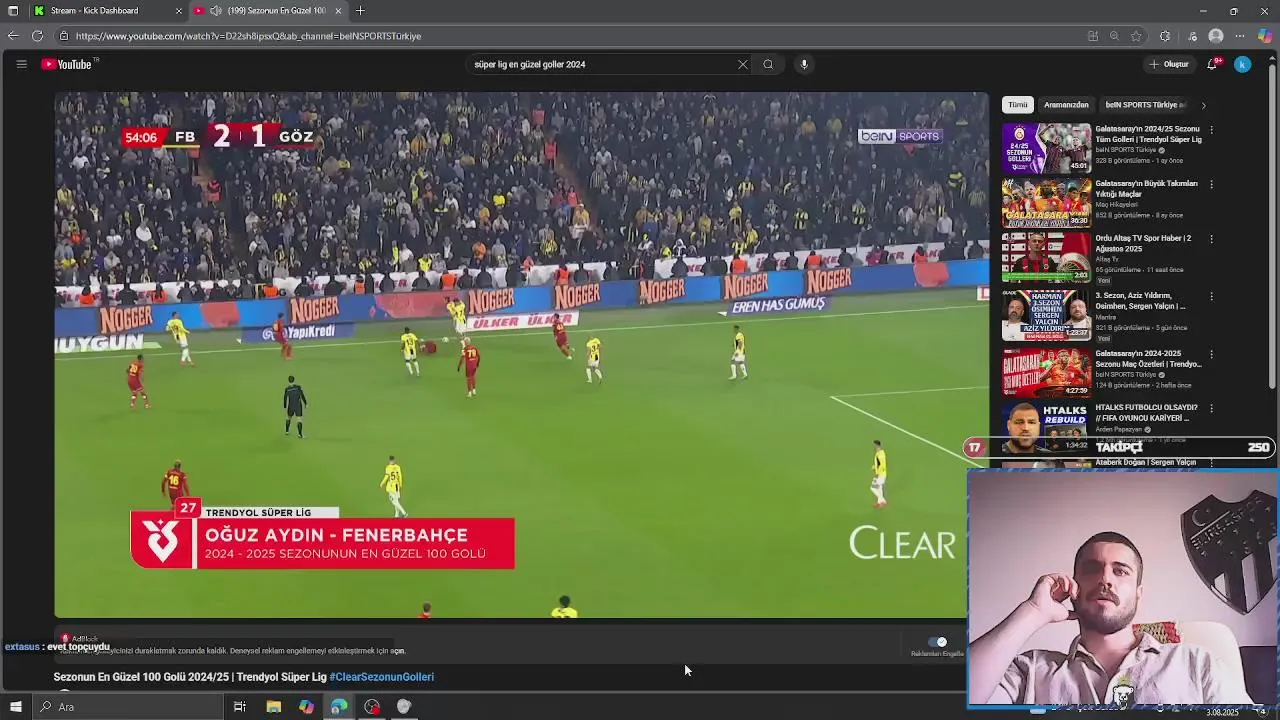Expand more filter chips with the arrow

click(x=1203, y=105)
